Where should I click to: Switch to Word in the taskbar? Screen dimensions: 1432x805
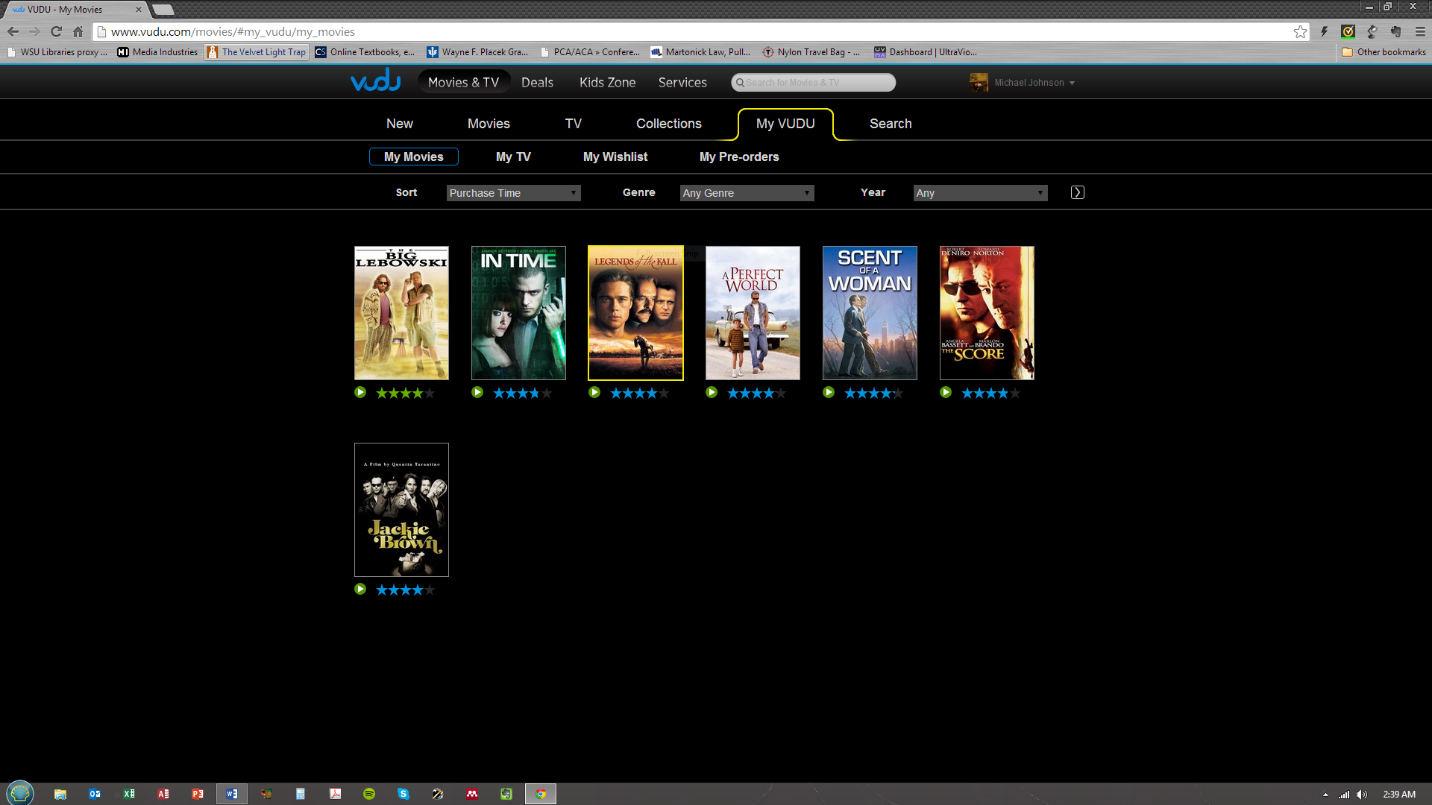click(231, 794)
